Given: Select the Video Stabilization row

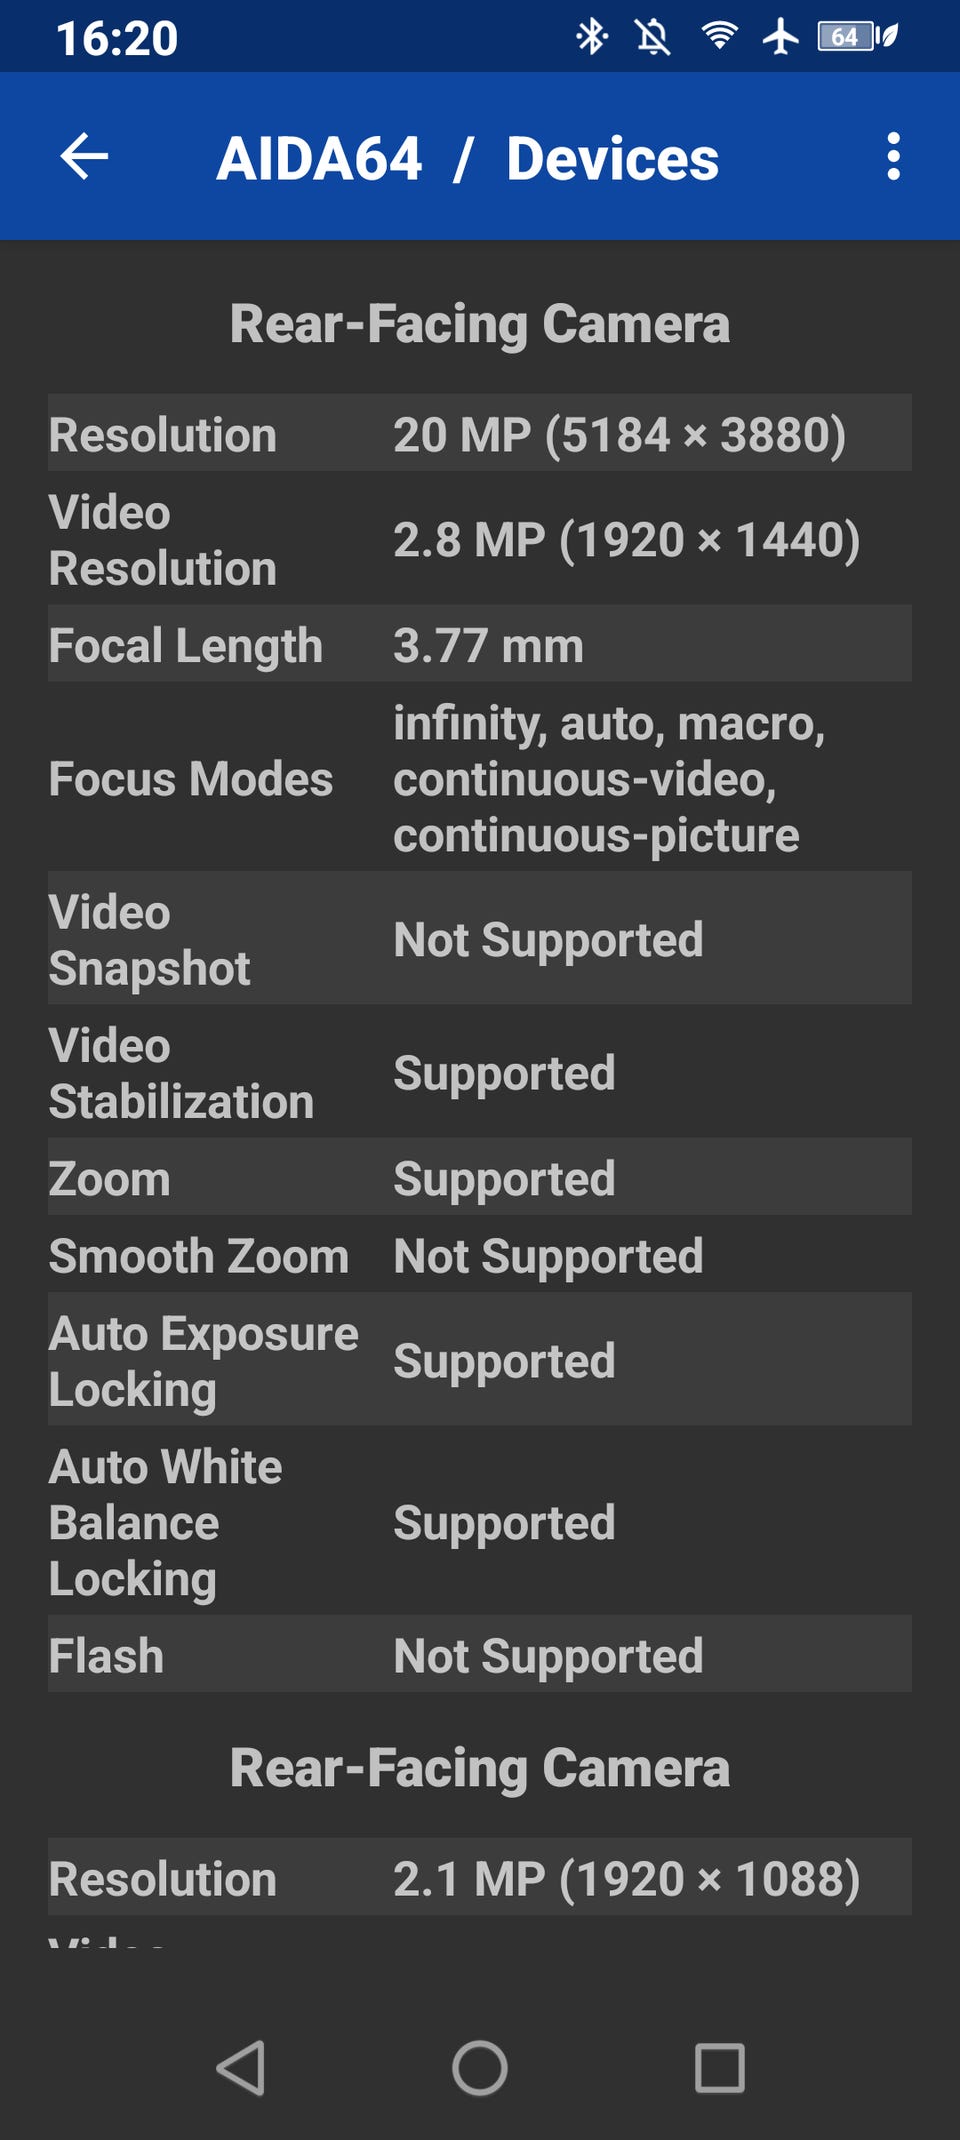Looking at the screenshot, I should tap(480, 1073).
